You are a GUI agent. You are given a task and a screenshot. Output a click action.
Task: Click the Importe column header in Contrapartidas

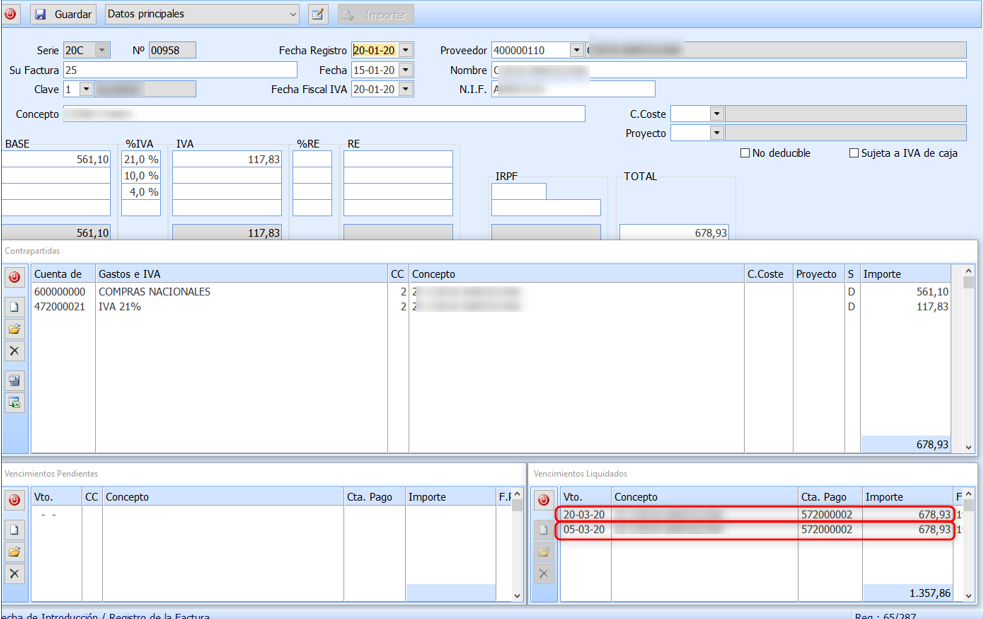point(905,274)
